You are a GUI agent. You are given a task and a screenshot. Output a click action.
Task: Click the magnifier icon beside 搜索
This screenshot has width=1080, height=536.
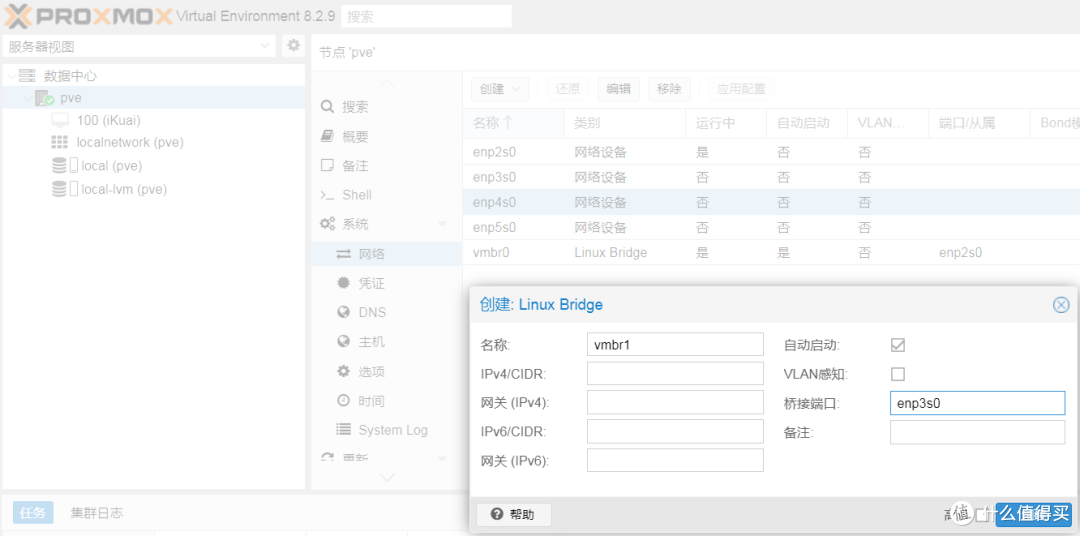click(327, 107)
